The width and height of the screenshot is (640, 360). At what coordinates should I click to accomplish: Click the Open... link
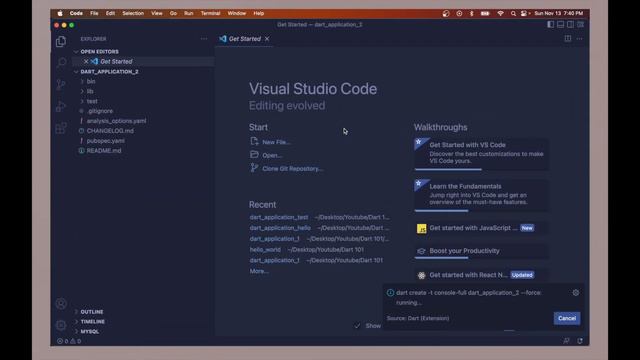(272, 156)
